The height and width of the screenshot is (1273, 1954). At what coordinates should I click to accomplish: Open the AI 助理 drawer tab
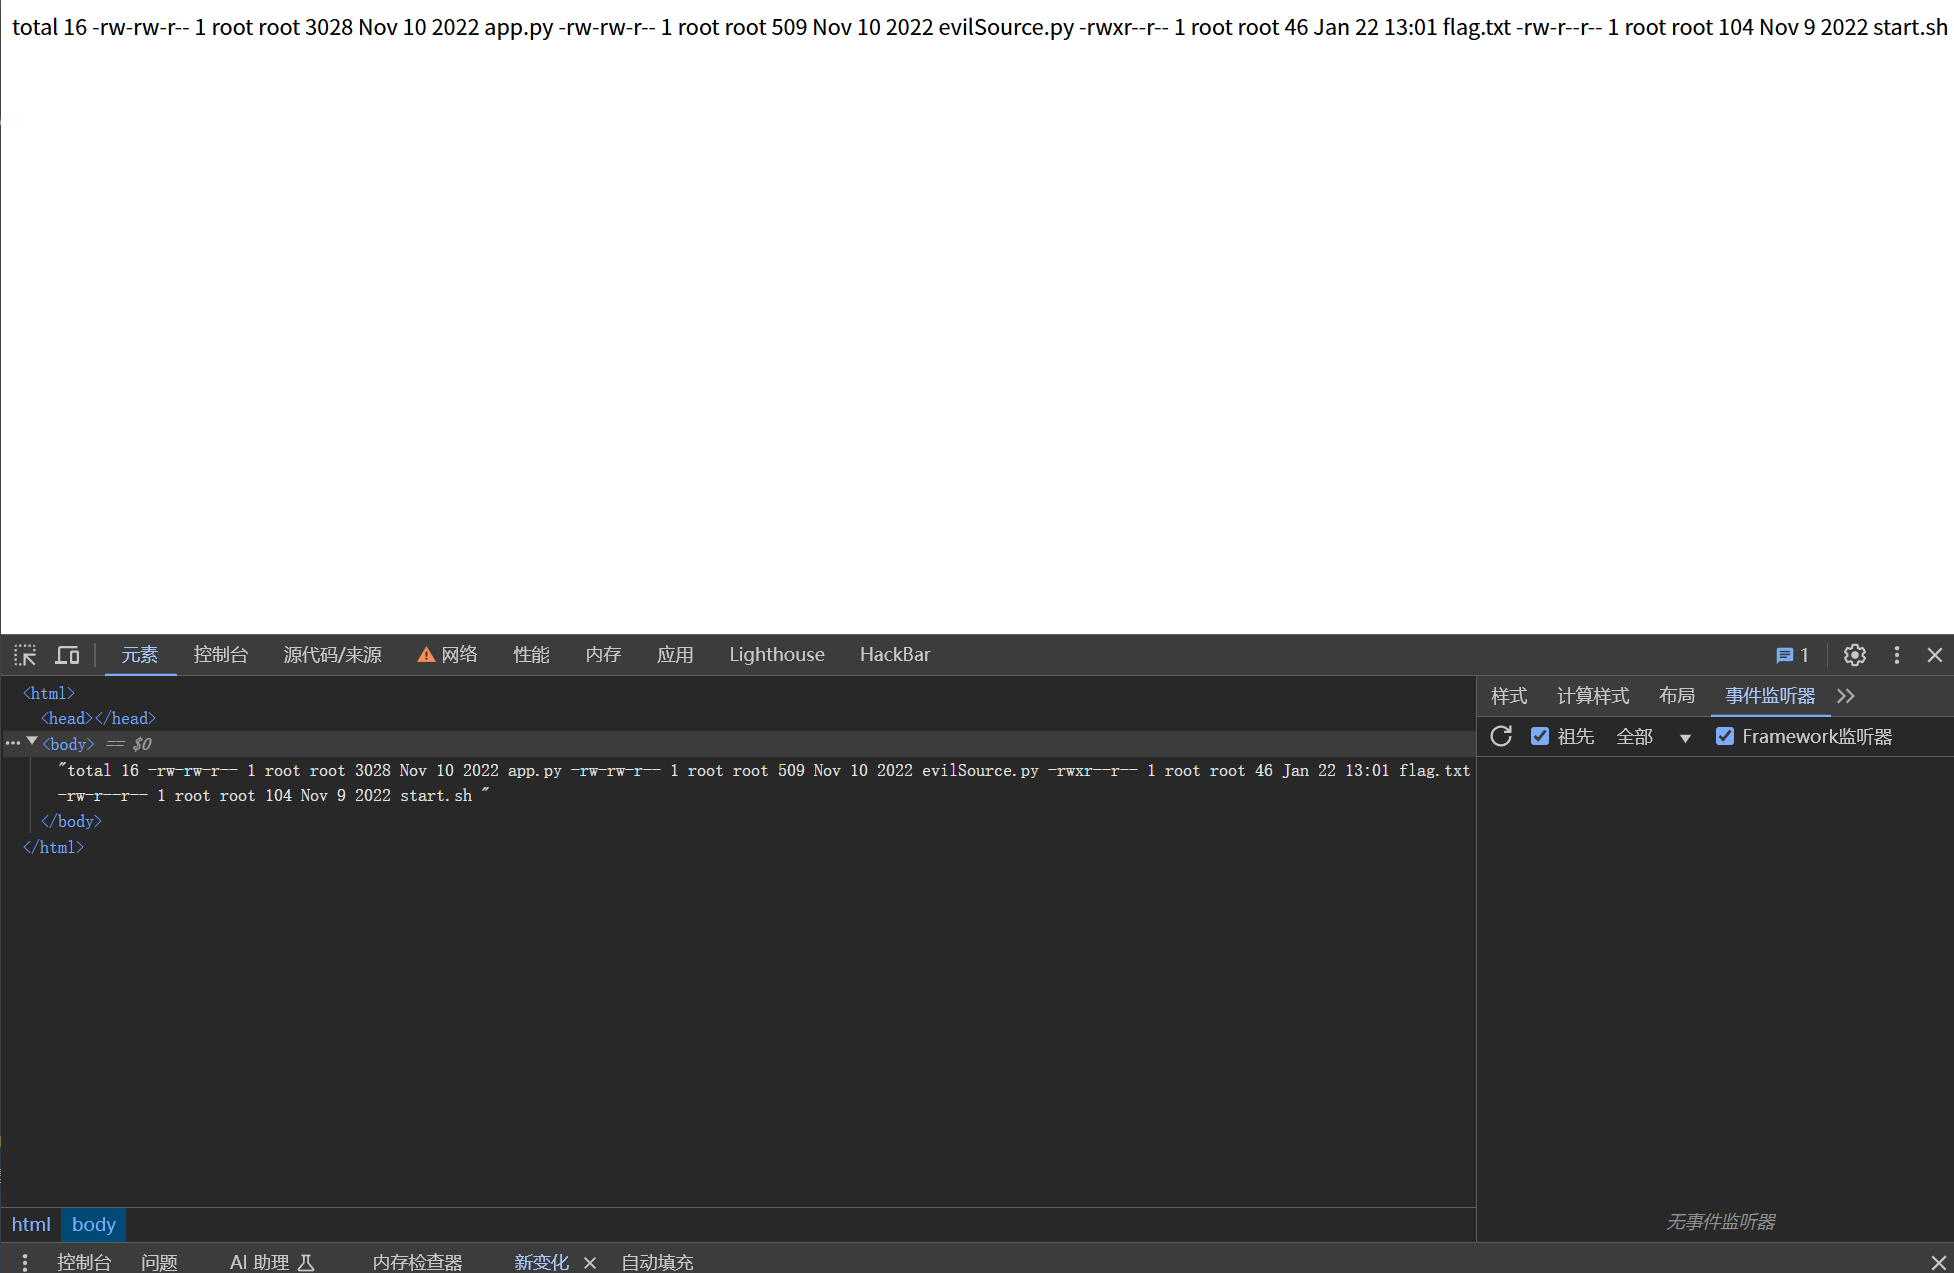(x=271, y=1262)
